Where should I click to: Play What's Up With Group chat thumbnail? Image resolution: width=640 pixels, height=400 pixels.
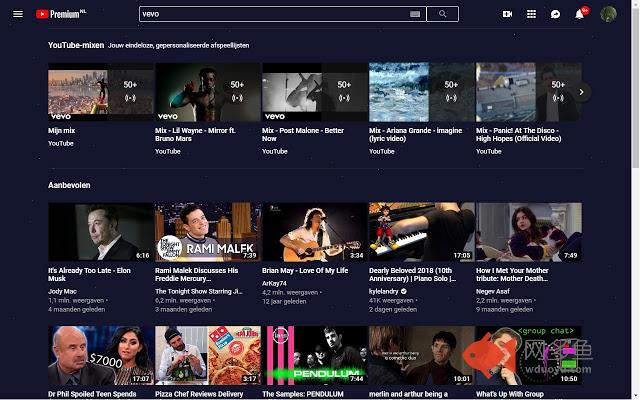pos(529,355)
